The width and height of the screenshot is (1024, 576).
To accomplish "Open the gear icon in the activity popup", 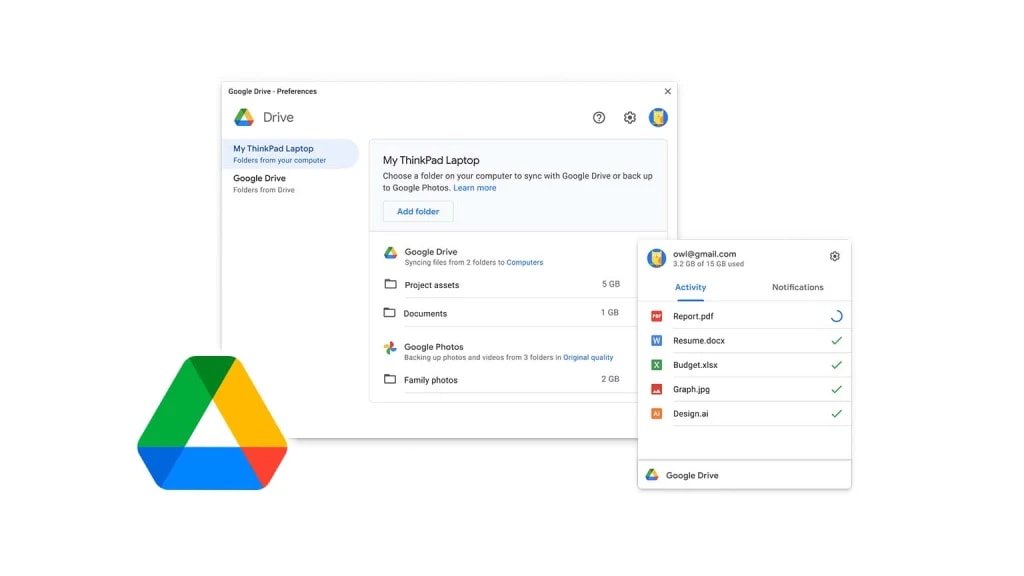I will [x=835, y=256].
